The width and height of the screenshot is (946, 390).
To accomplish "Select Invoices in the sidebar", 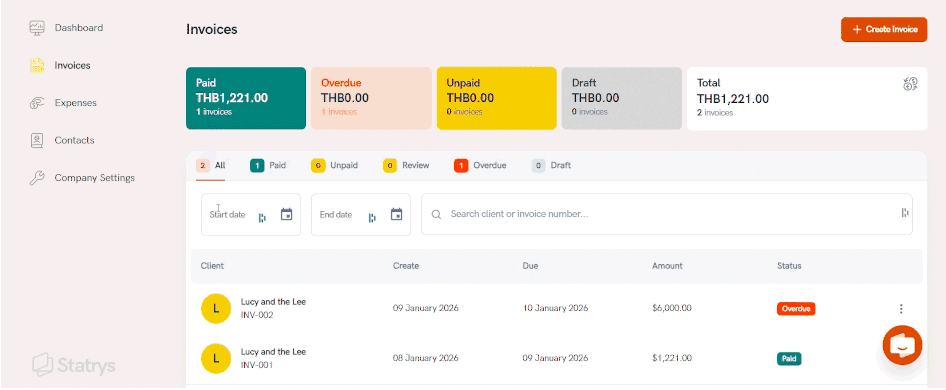I will pyautogui.click(x=72, y=65).
